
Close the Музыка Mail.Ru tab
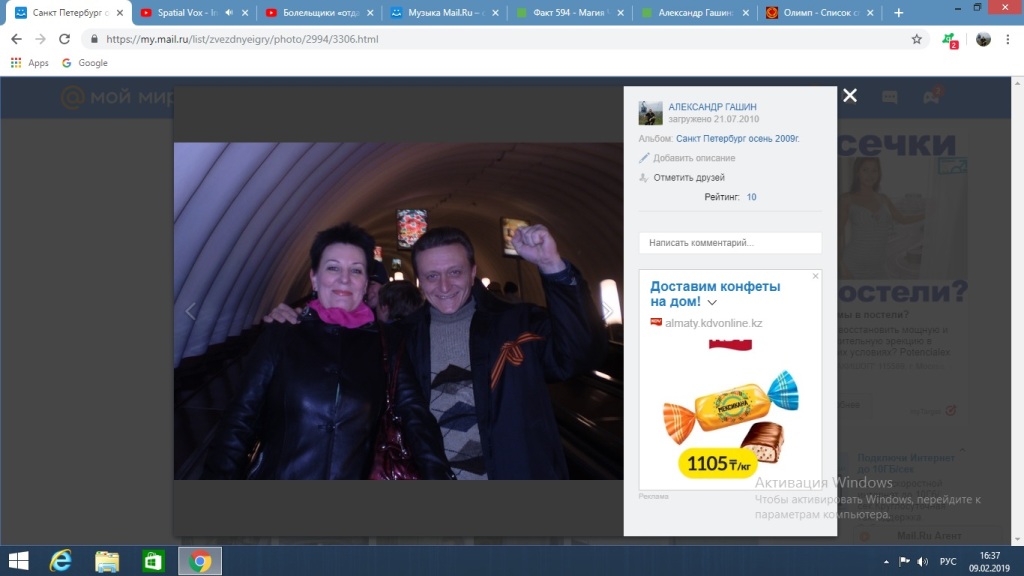[x=496, y=12]
